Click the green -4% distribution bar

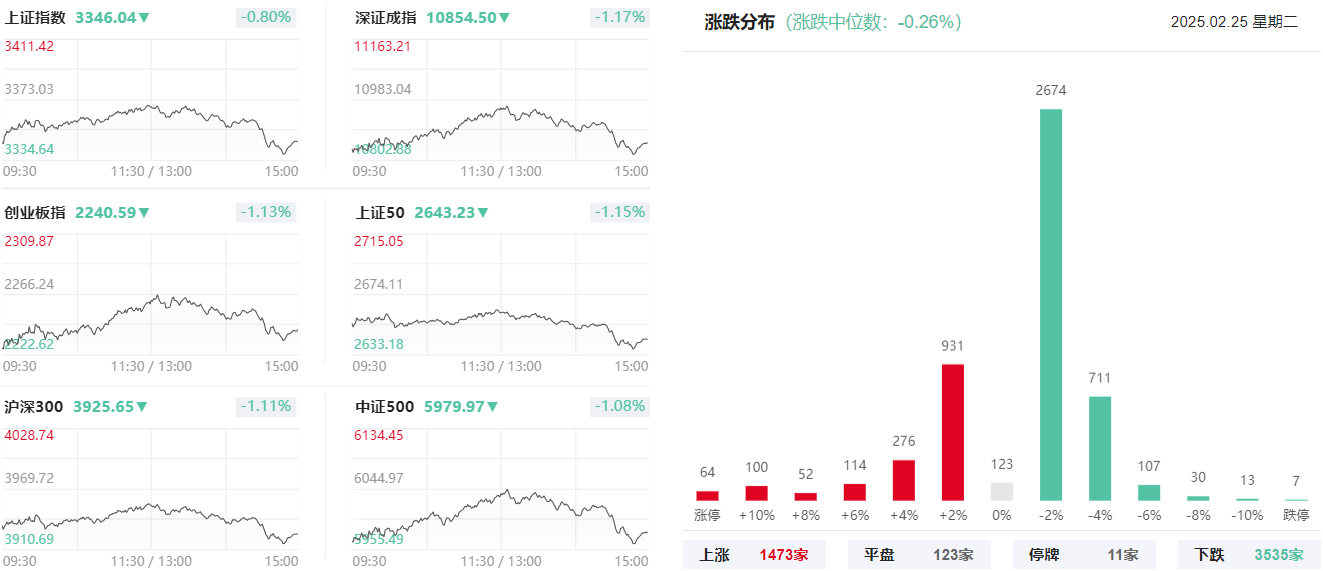[x=1100, y=448]
